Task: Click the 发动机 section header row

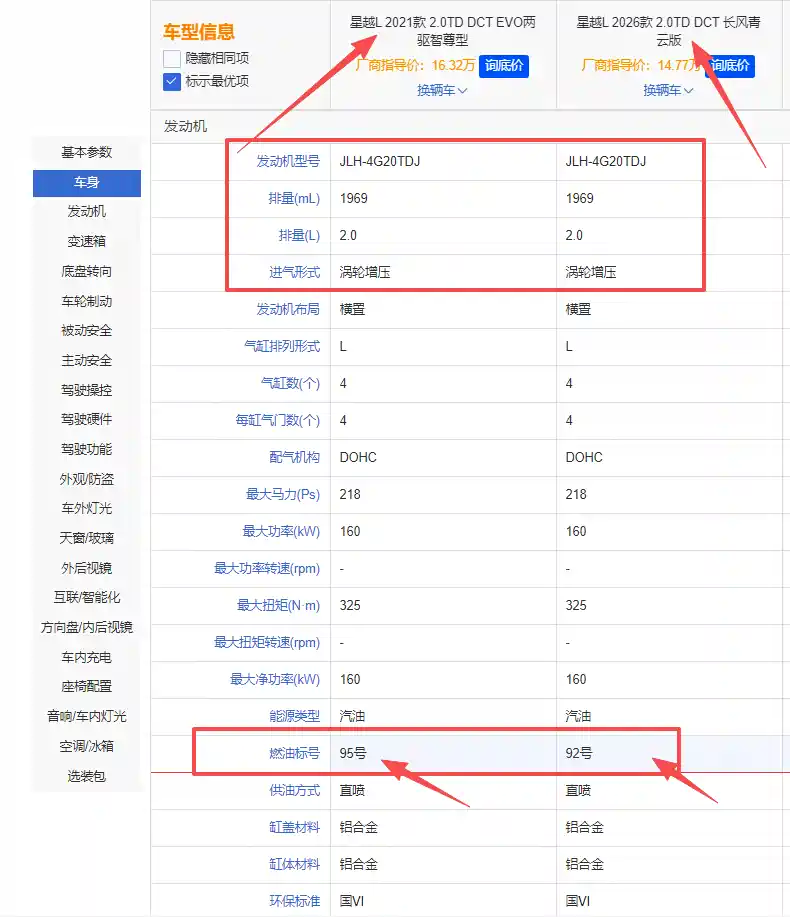Action: [x=470, y=127]
